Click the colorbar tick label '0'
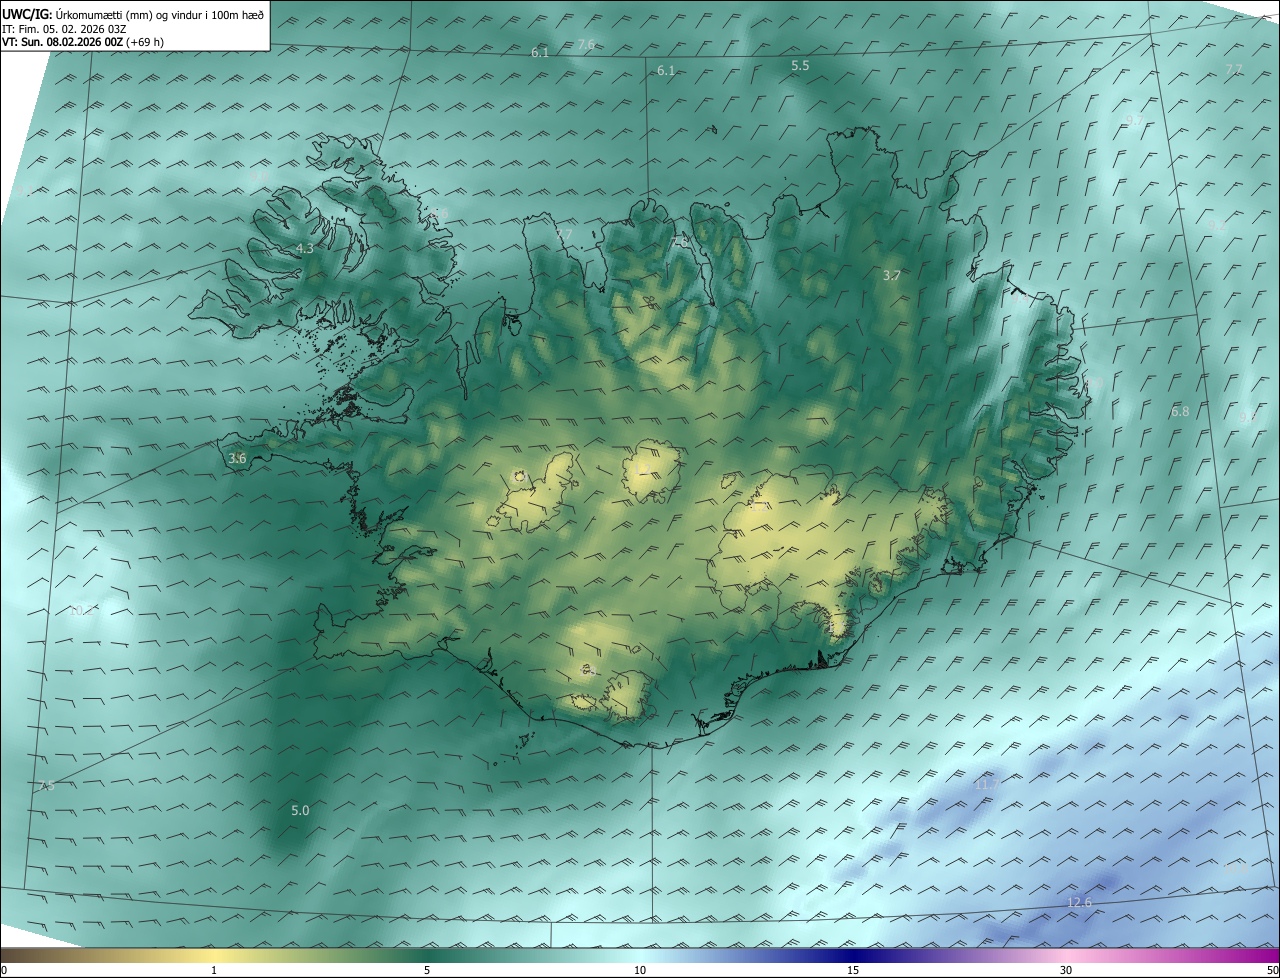The width and height of the screenshot is (1280, 978). pyautogui.click(x=4, y=971)
